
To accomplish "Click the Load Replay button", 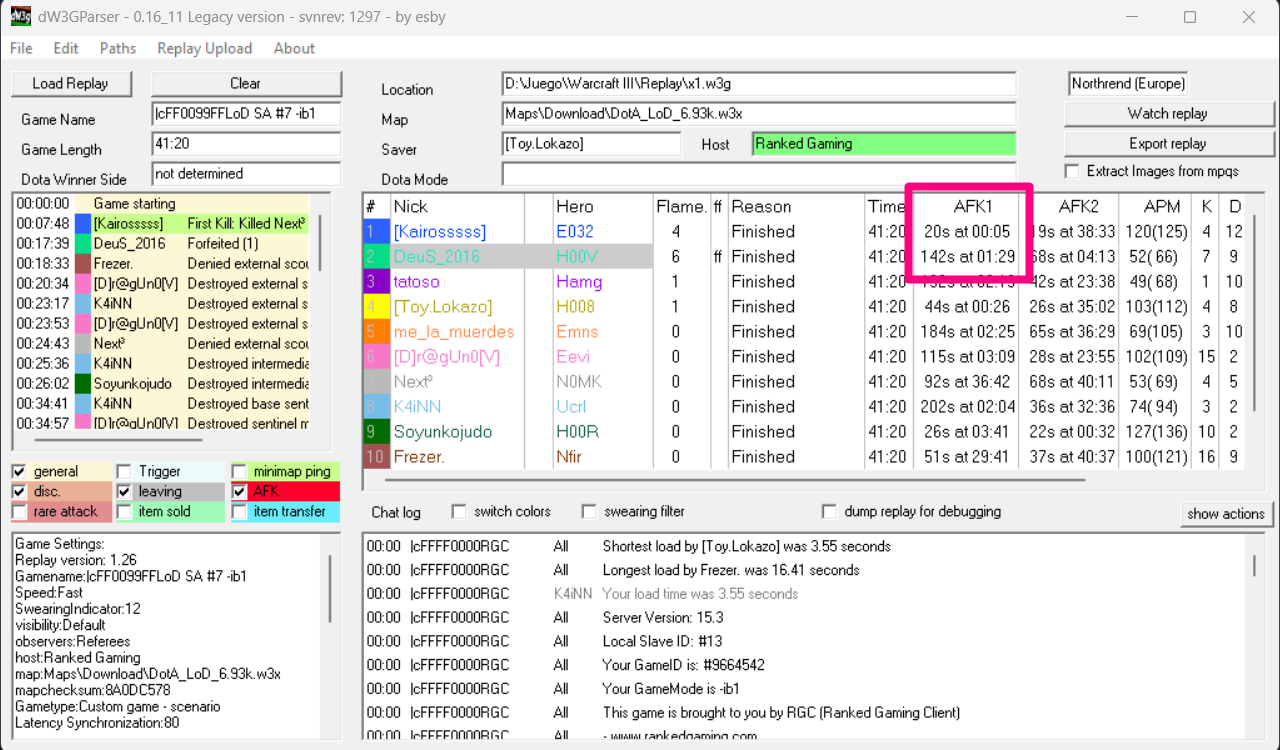I will point(70,84).
